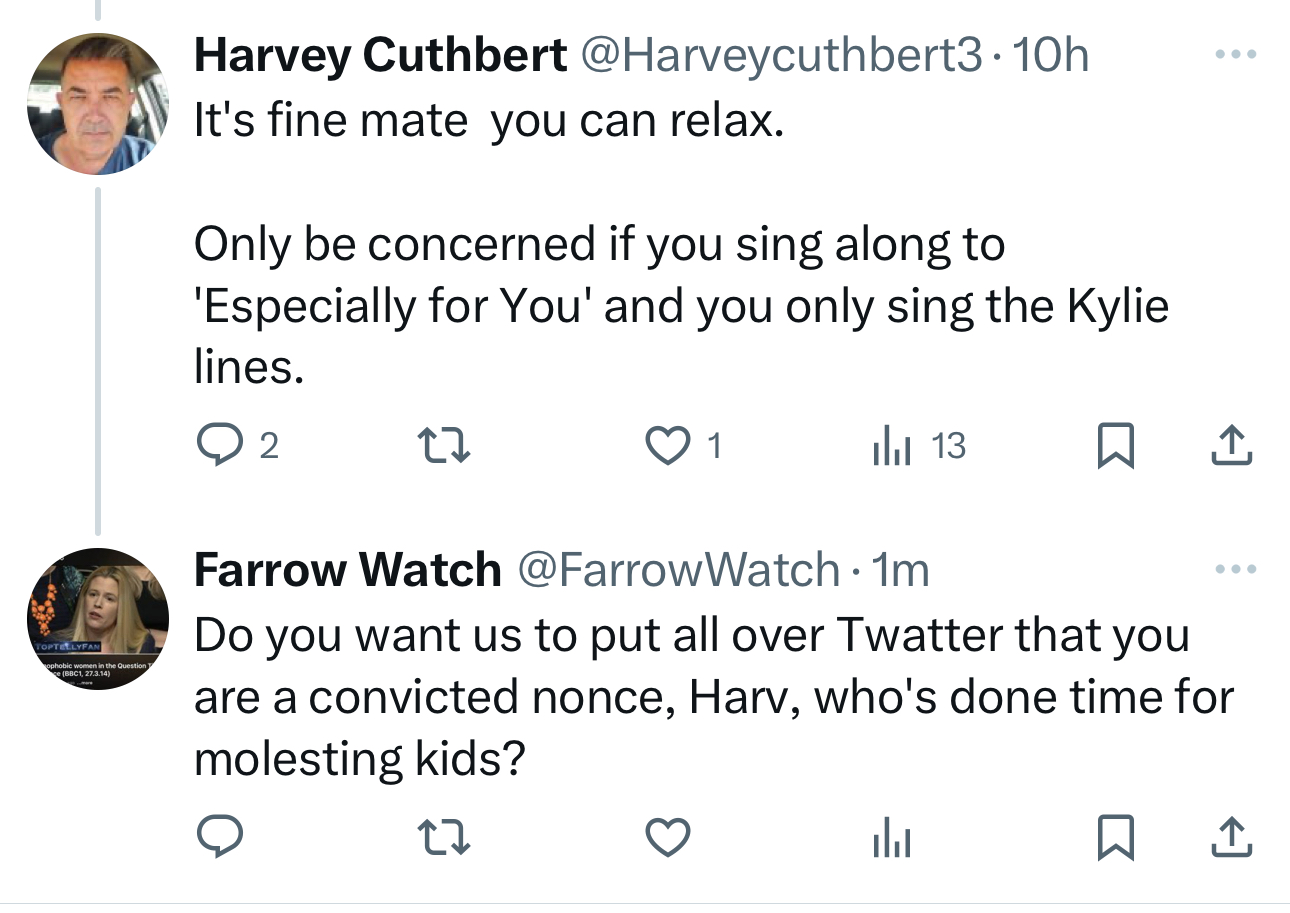Like Farrow Watch's tweet
1290x913 pixels.
[x=667, y=838]
